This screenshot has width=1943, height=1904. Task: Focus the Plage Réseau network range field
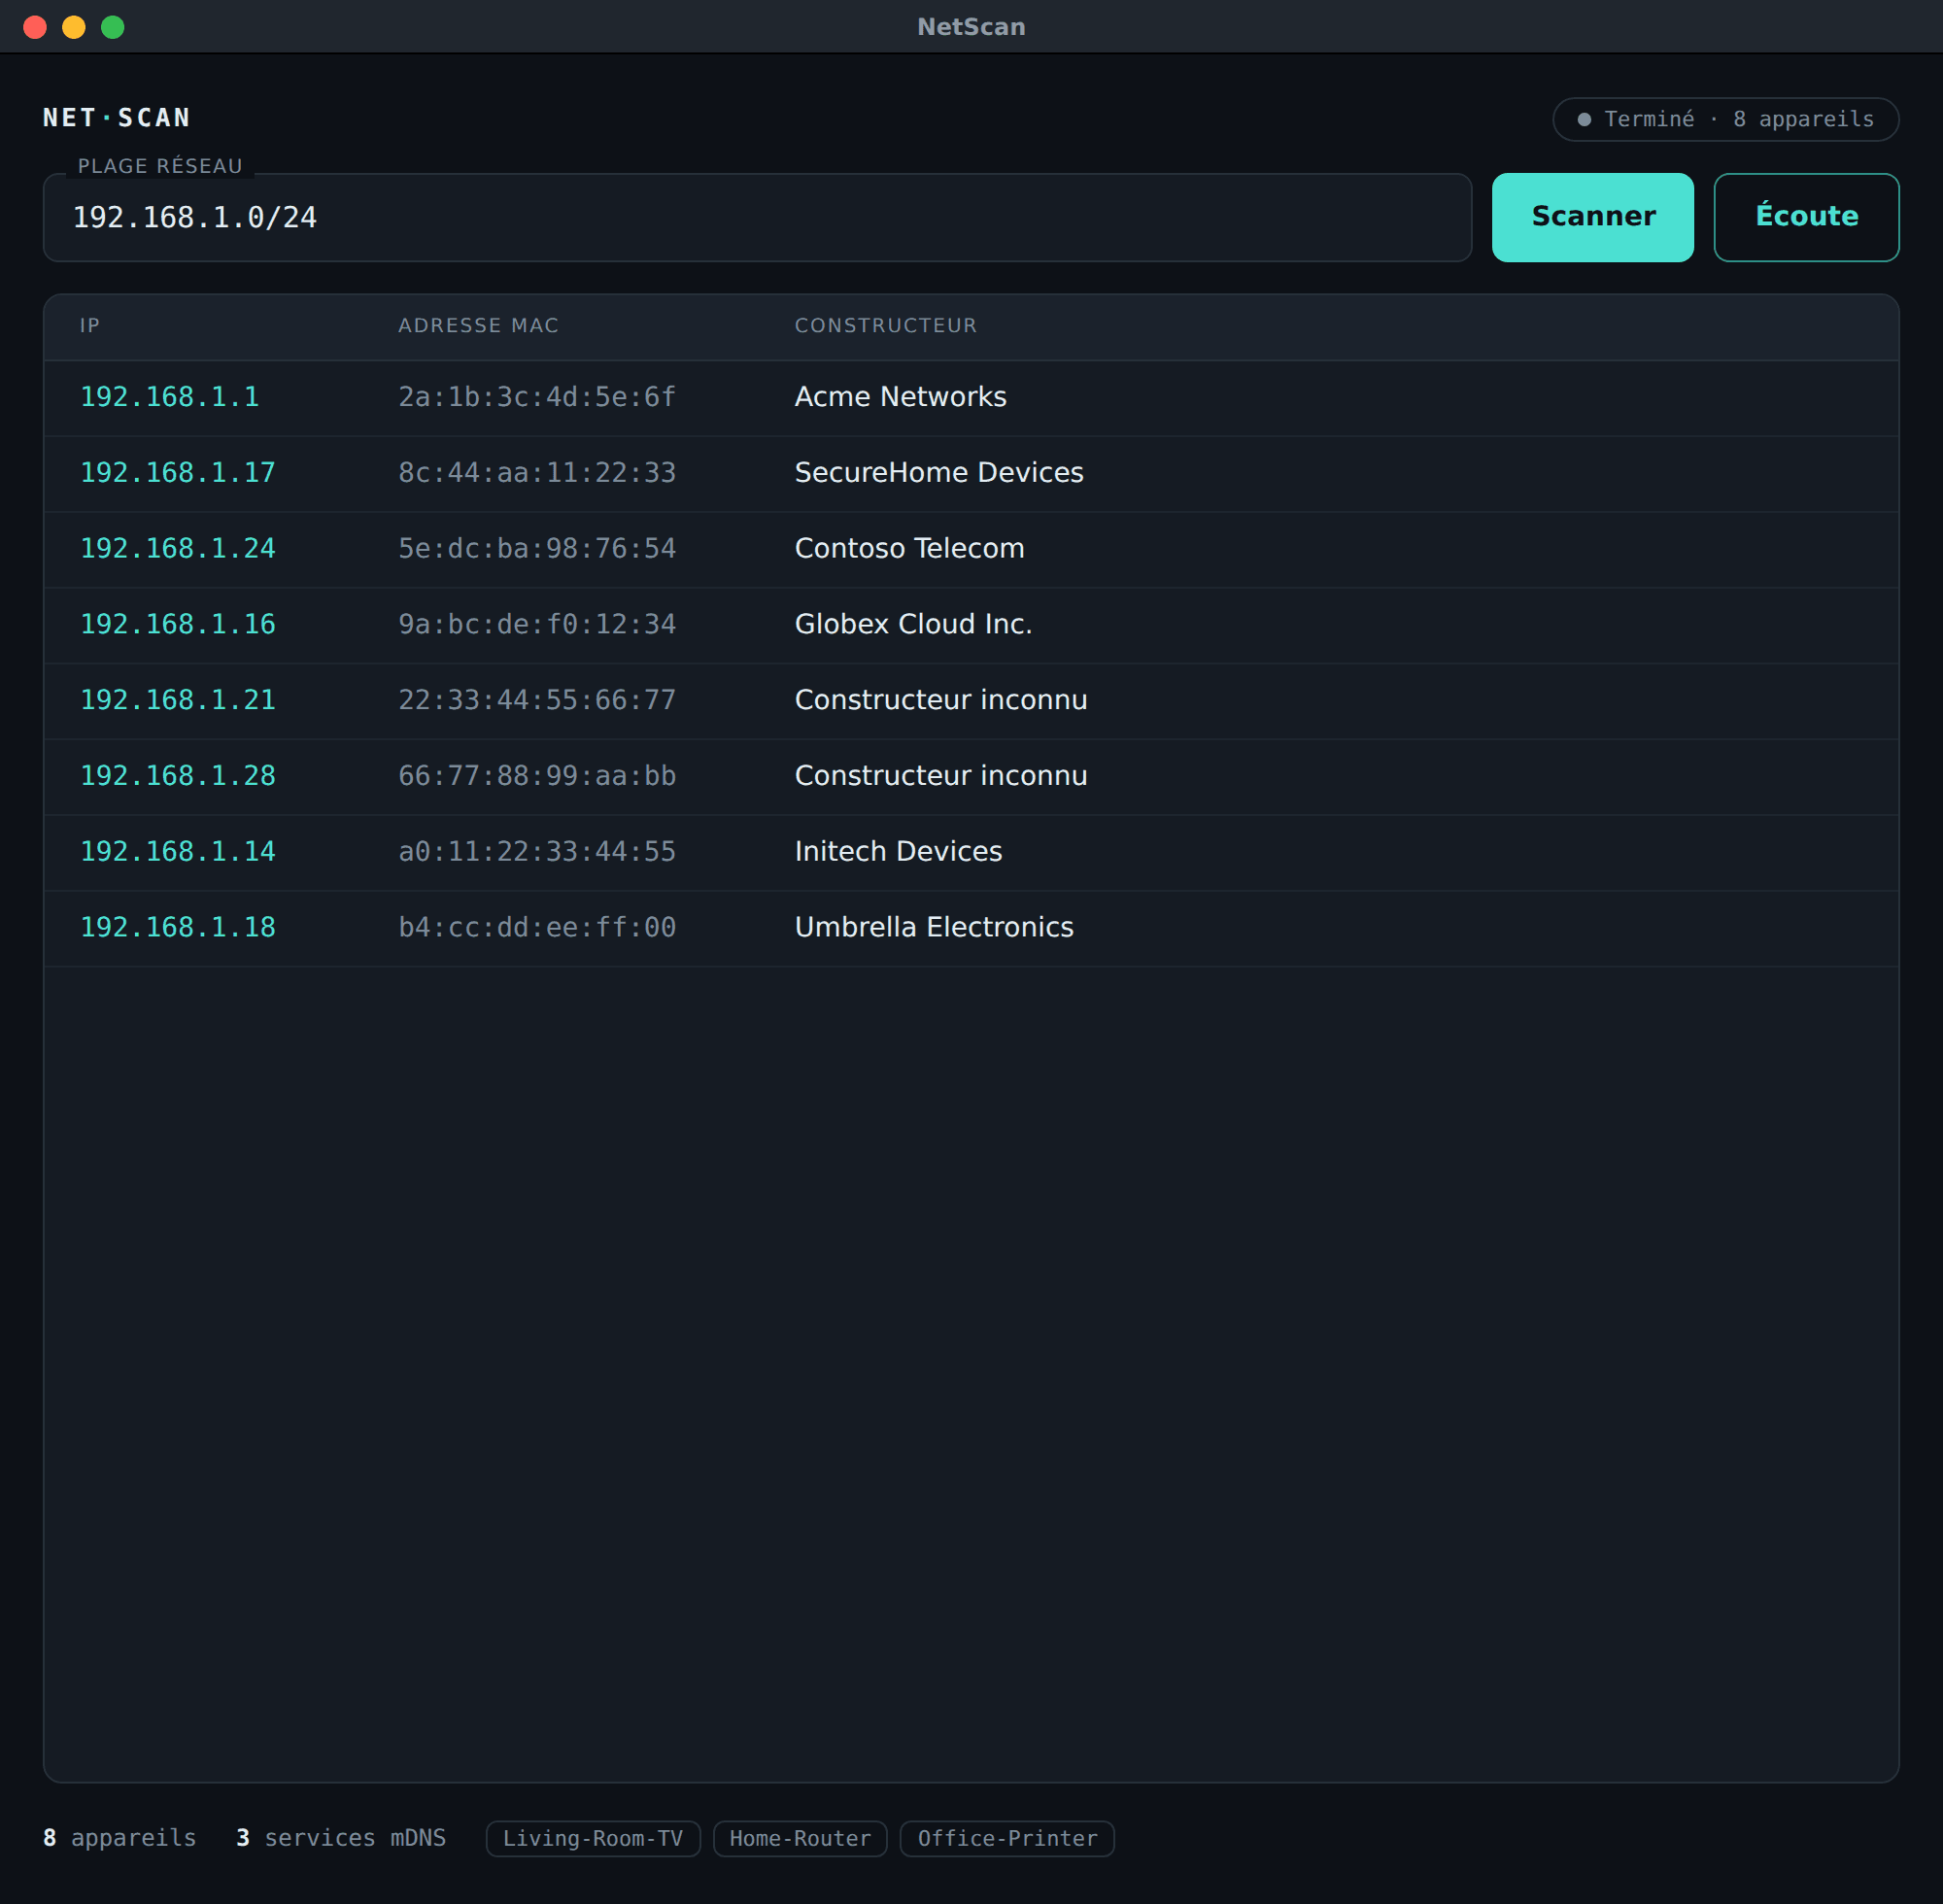(x=757, y=217)
